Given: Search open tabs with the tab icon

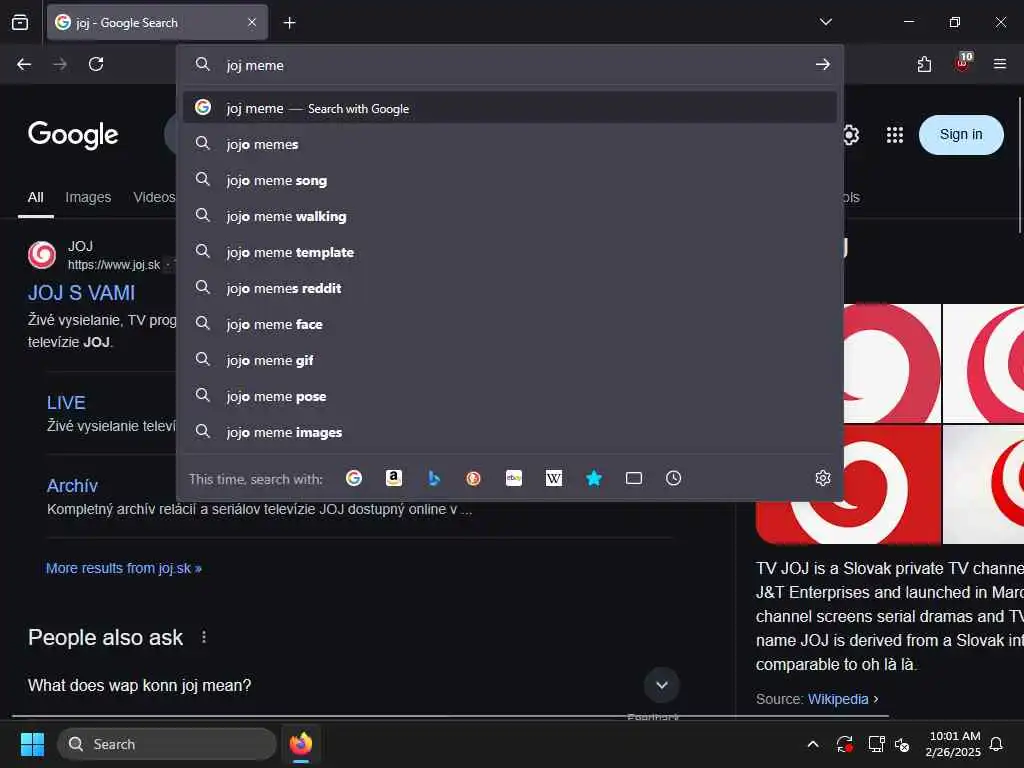Looking at the screenshot, I should (633, 478).
